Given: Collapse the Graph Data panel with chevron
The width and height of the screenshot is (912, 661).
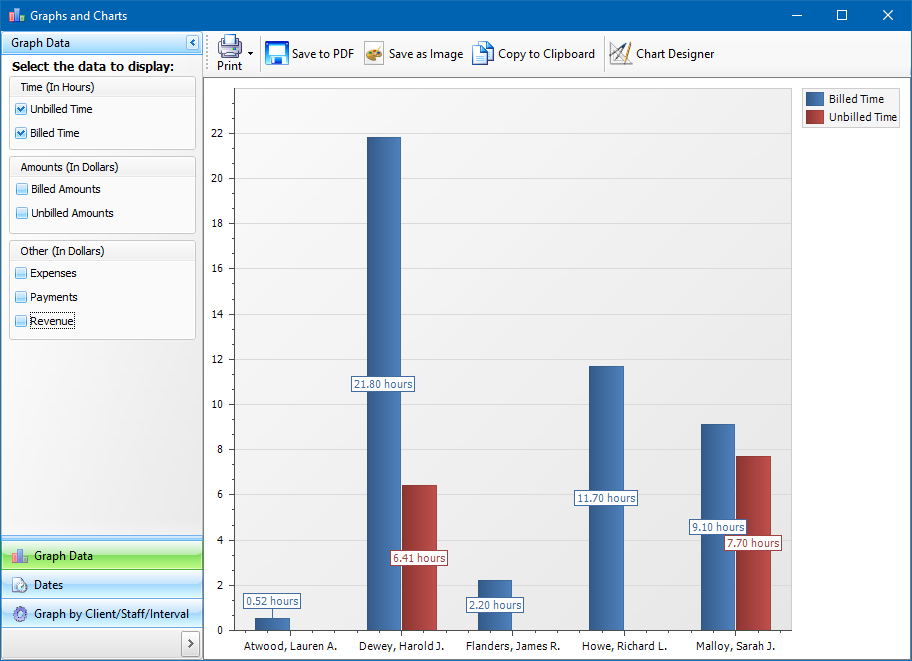Looking at the screenshot, I should (193, 42).
